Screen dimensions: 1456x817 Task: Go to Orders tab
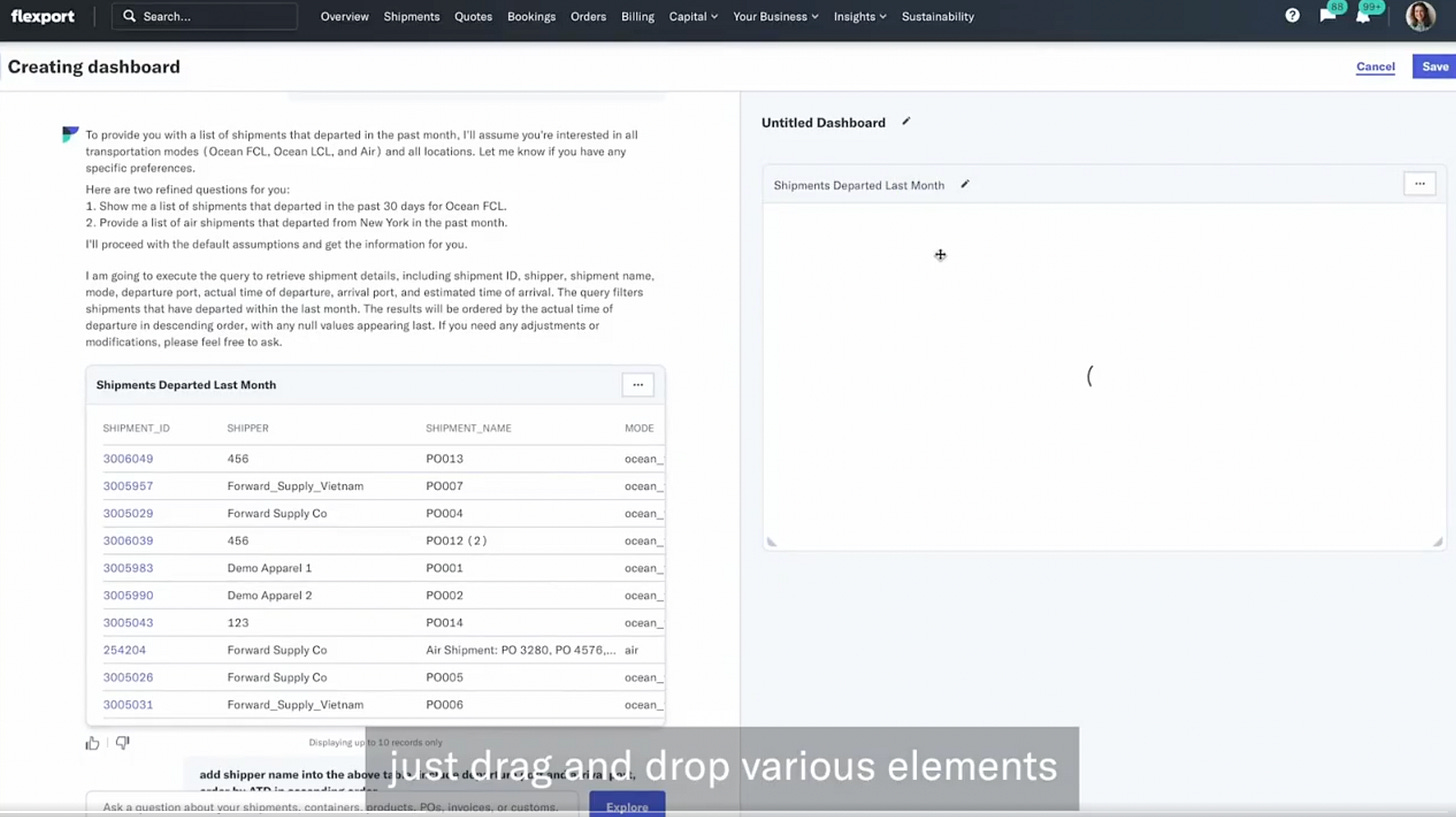pos(588,16)
